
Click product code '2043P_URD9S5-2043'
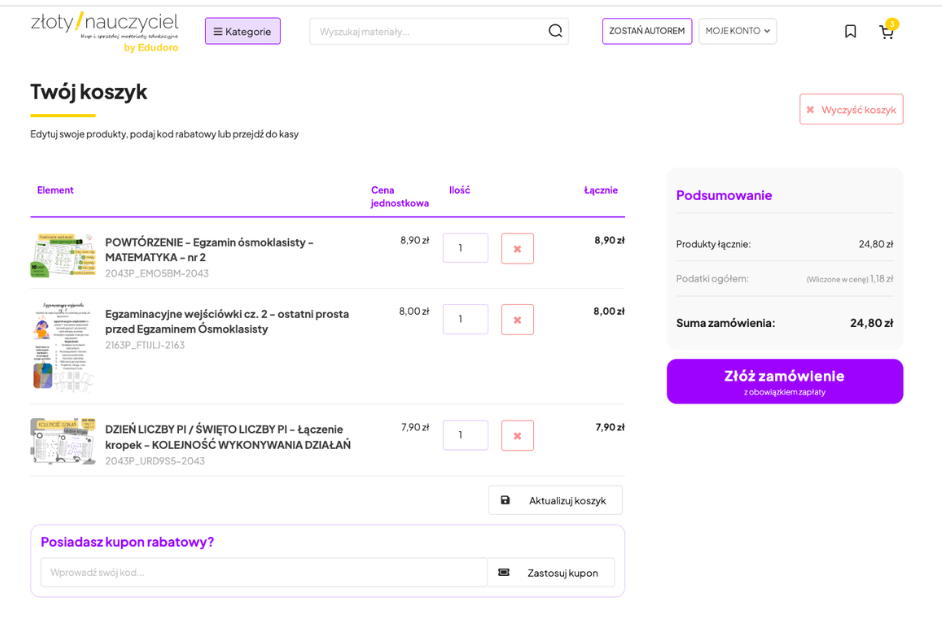155,461
